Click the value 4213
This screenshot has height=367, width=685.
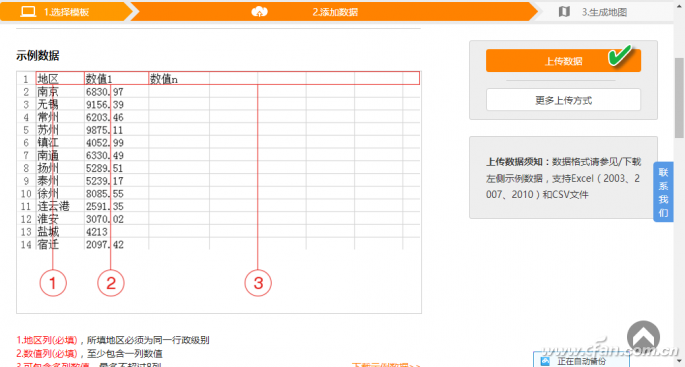(97, 232)
